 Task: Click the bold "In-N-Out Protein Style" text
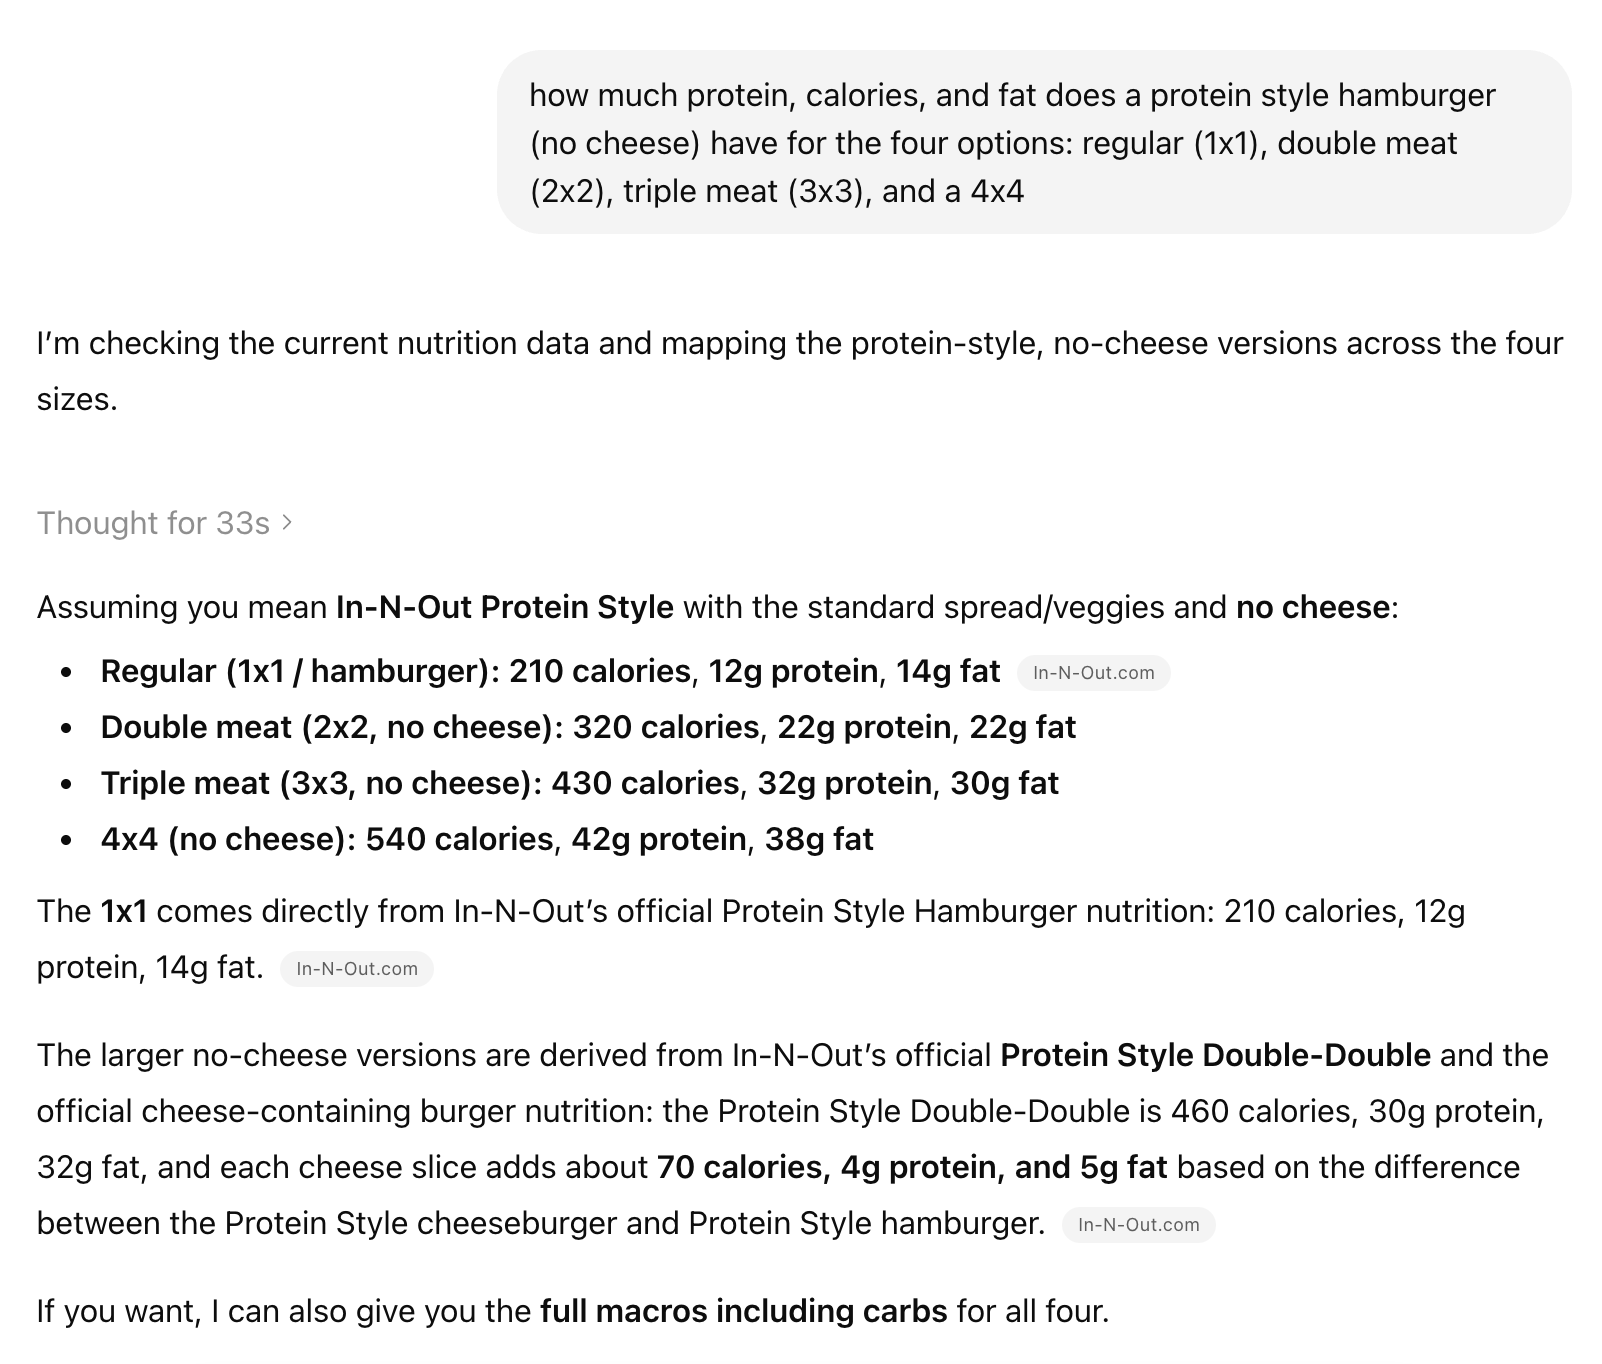[504, 607]
